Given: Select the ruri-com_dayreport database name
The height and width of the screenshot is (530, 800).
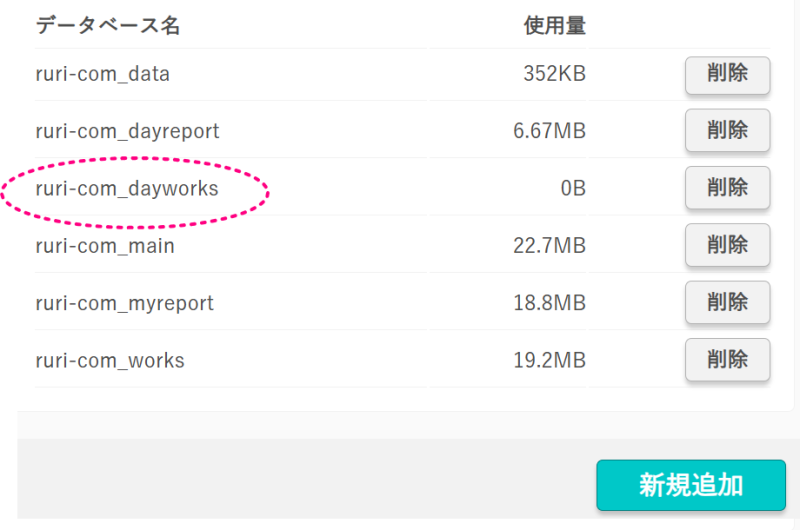Looking at the screenshot, I should click(127, 132).
